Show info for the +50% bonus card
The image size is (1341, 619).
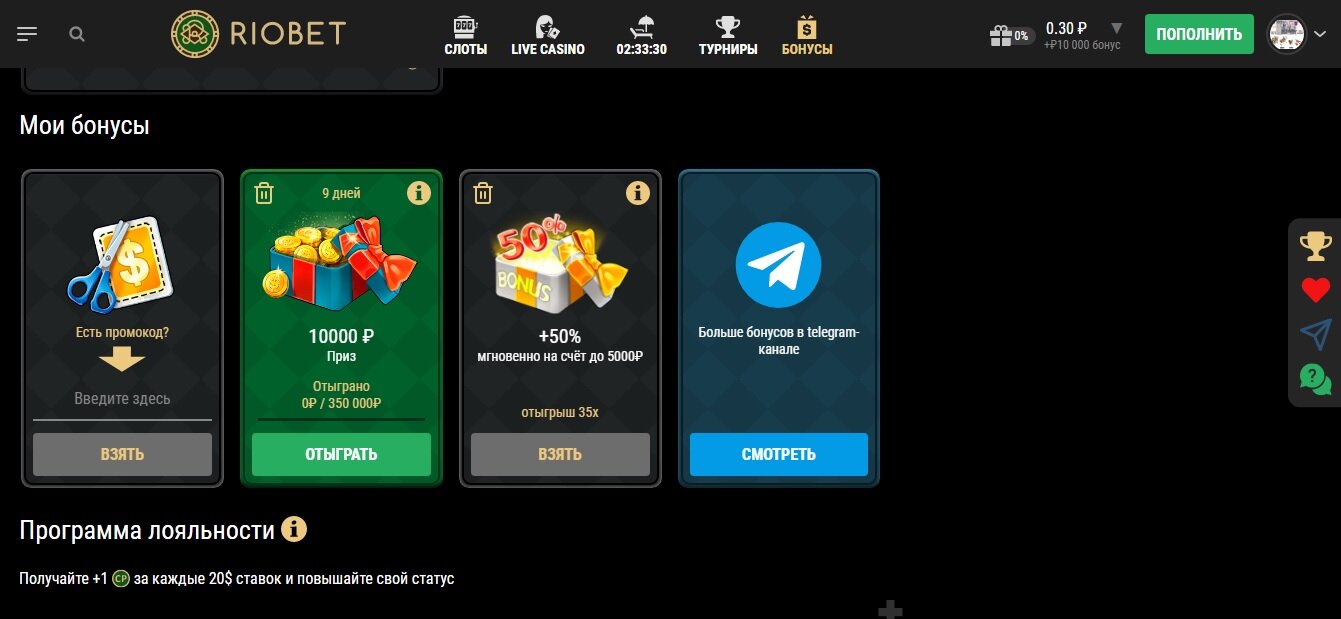click(x=638, y=192)
